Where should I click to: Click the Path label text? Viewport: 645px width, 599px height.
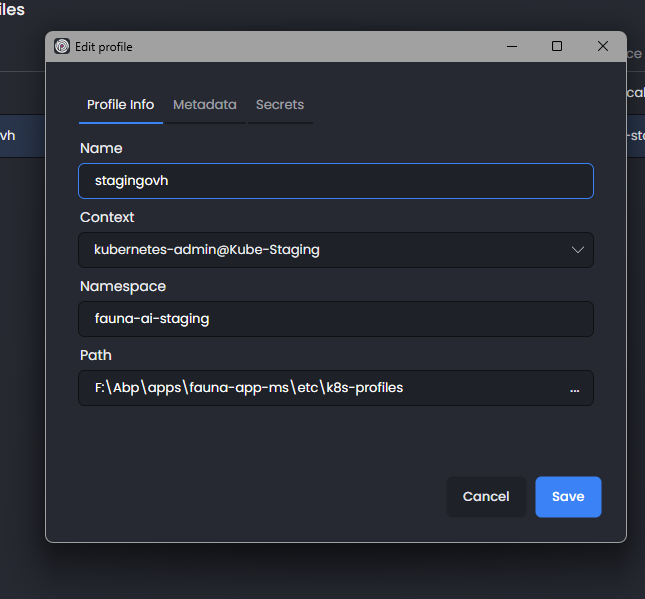(96, 355)
